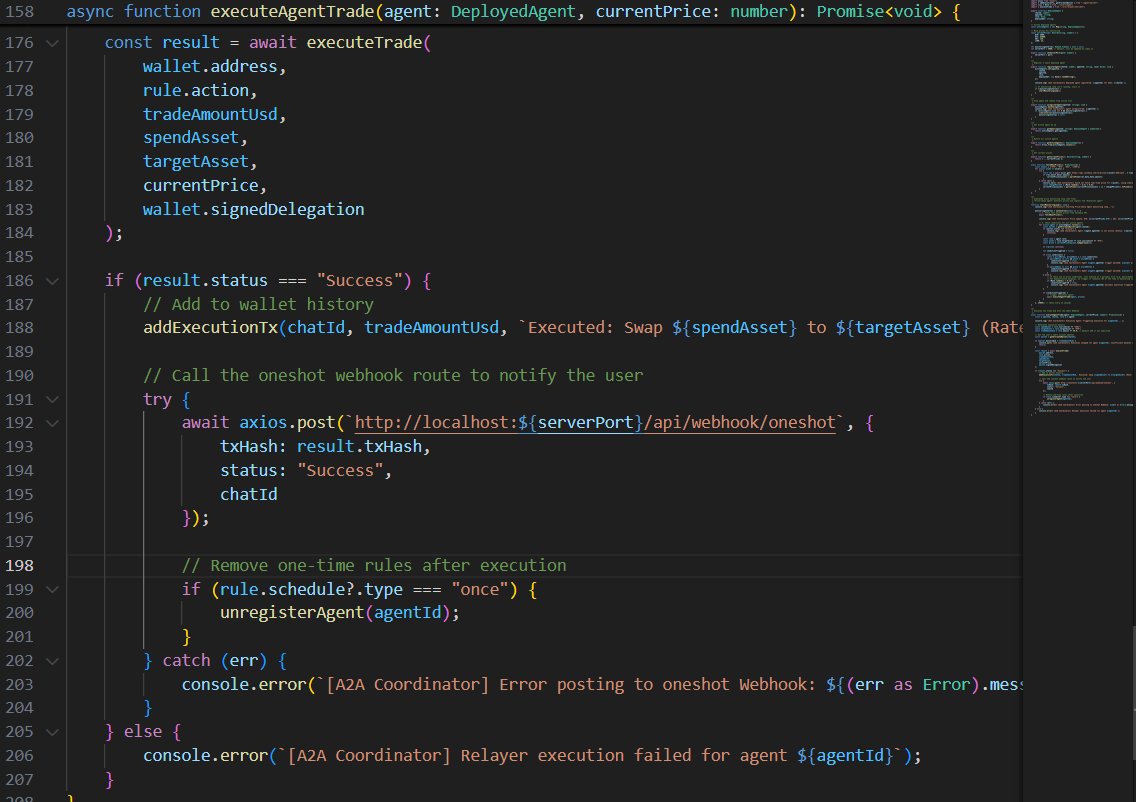Click 'Remove one-time rules after execution' comment
The height and width of the screenshot is (802, 1136).
pyautogui.click(x=374, y=565)
